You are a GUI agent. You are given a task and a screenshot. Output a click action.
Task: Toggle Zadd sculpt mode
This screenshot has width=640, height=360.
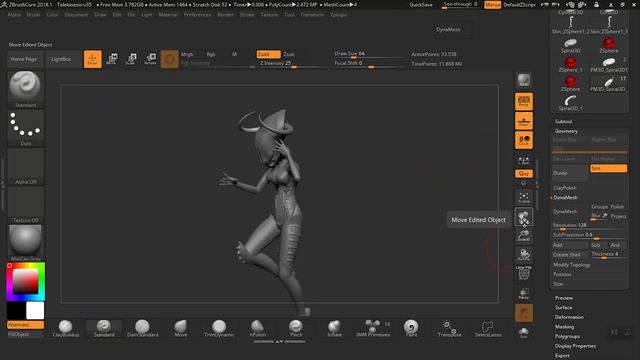coord(268,54)
